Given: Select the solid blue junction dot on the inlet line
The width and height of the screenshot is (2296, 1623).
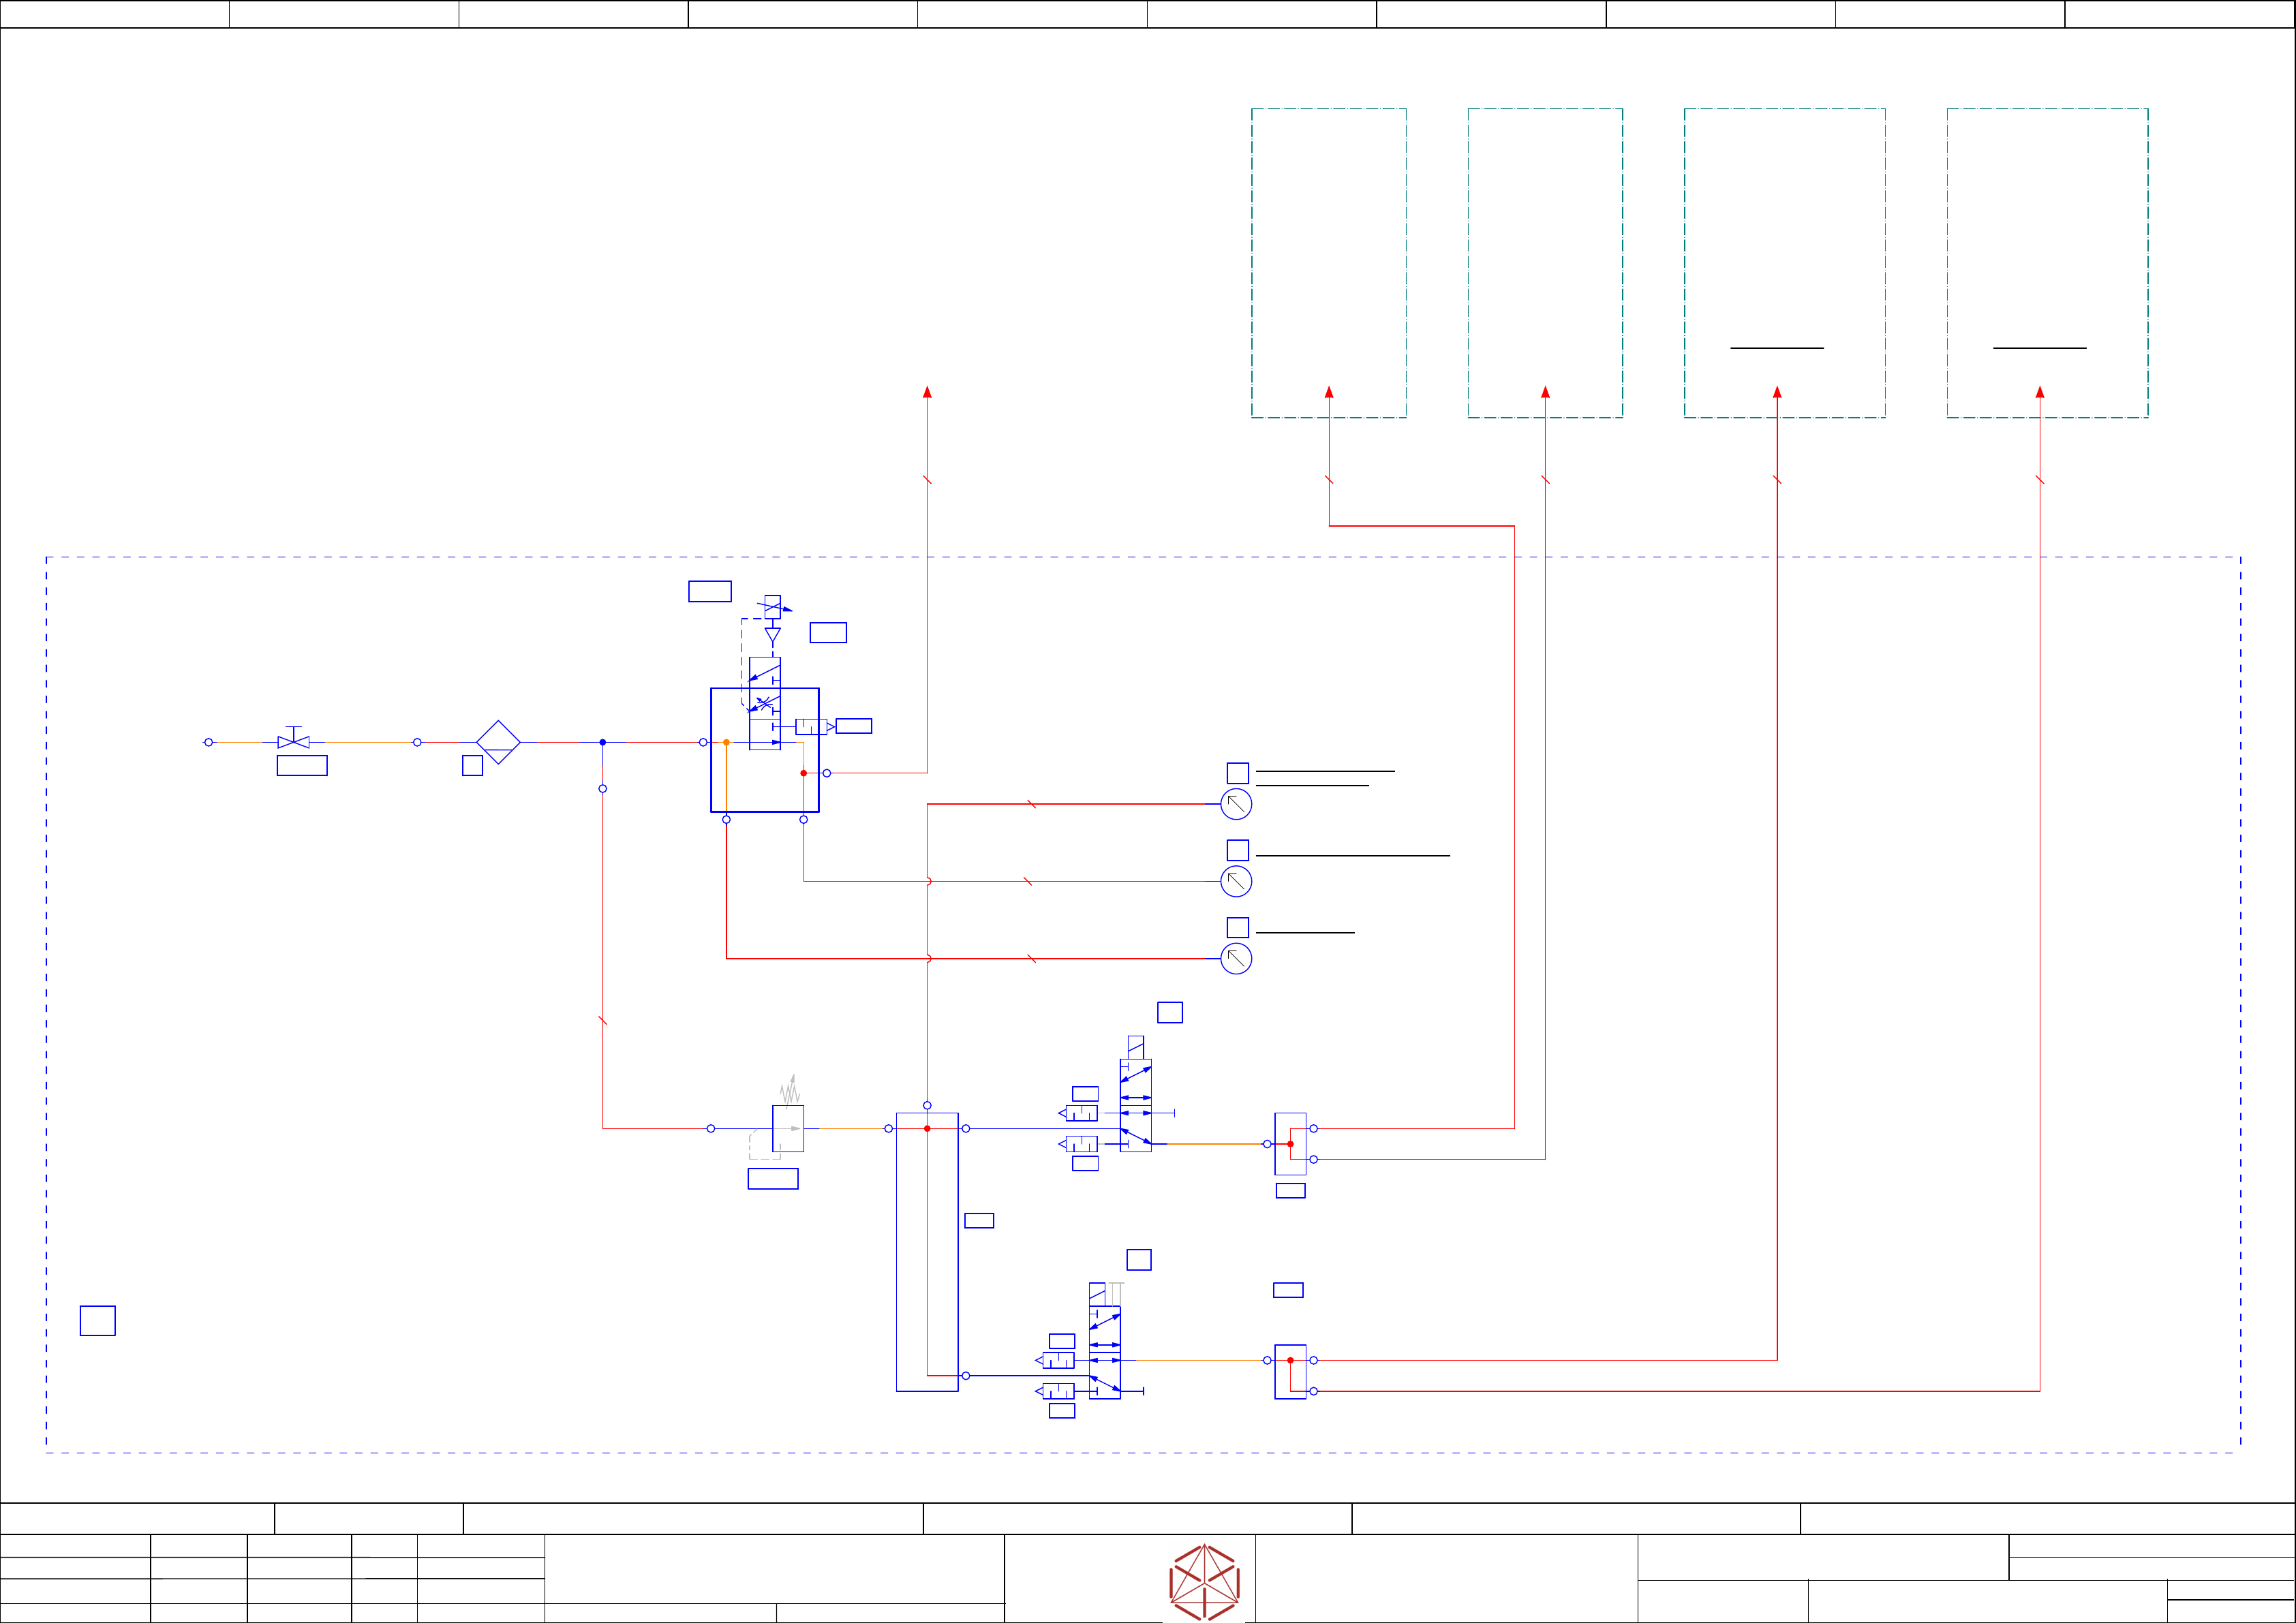Looking at the screenshot, I should coord(602,742).
